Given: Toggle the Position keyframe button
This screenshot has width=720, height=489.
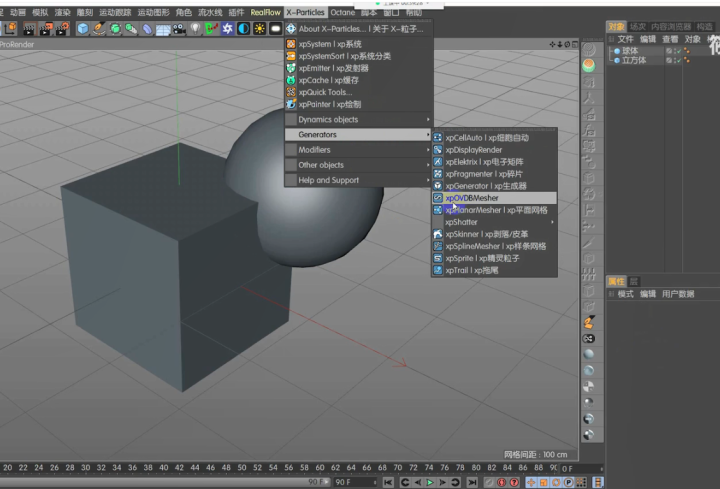Looking at the screenshot, I should (x=531, y=482).
